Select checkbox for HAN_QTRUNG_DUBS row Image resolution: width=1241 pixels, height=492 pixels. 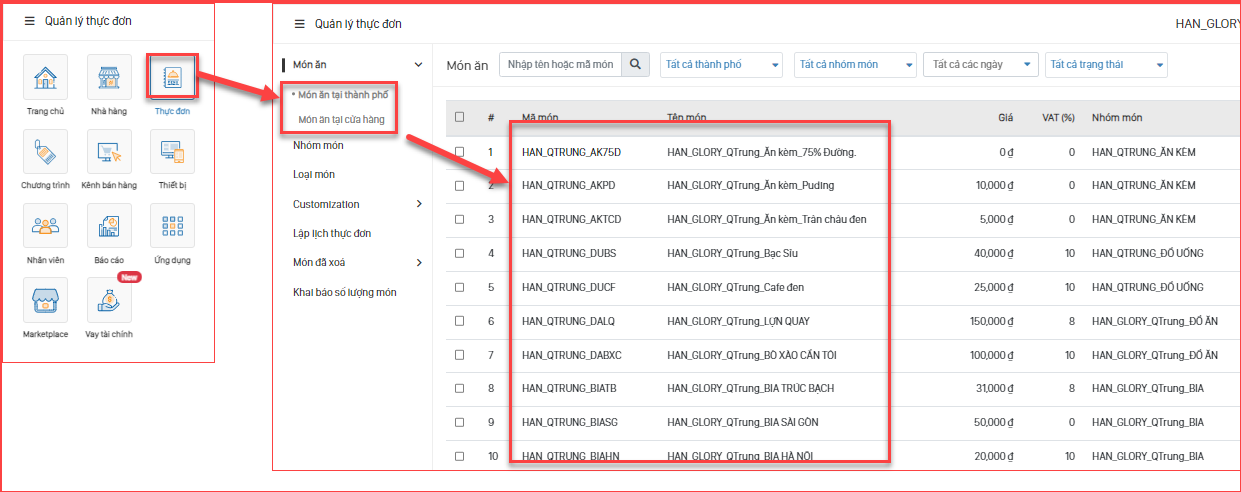point(460,253)
